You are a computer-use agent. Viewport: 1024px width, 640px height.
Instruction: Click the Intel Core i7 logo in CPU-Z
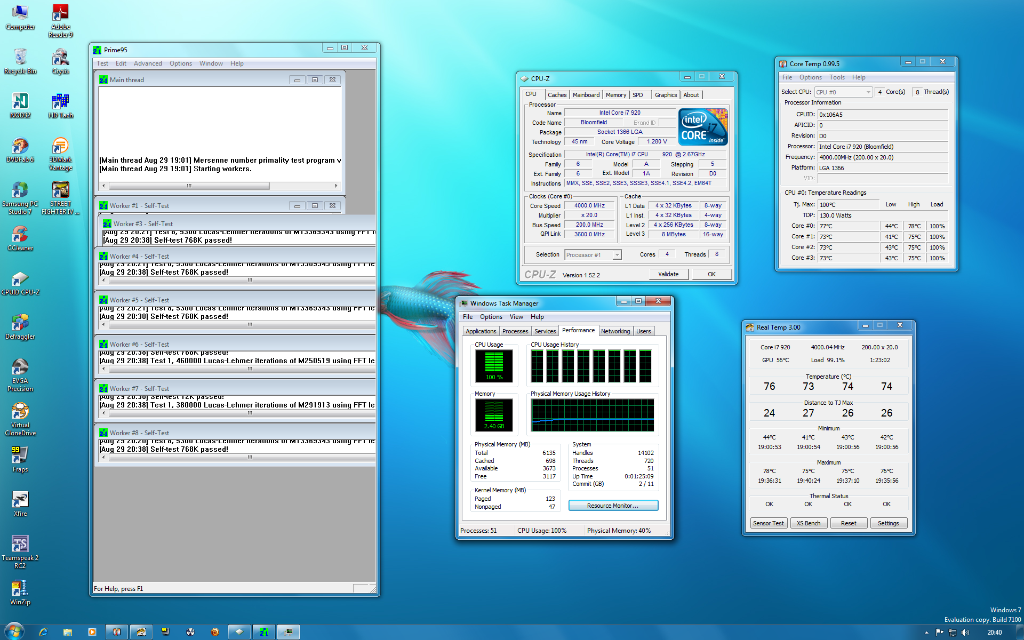(x=702, y=127)
